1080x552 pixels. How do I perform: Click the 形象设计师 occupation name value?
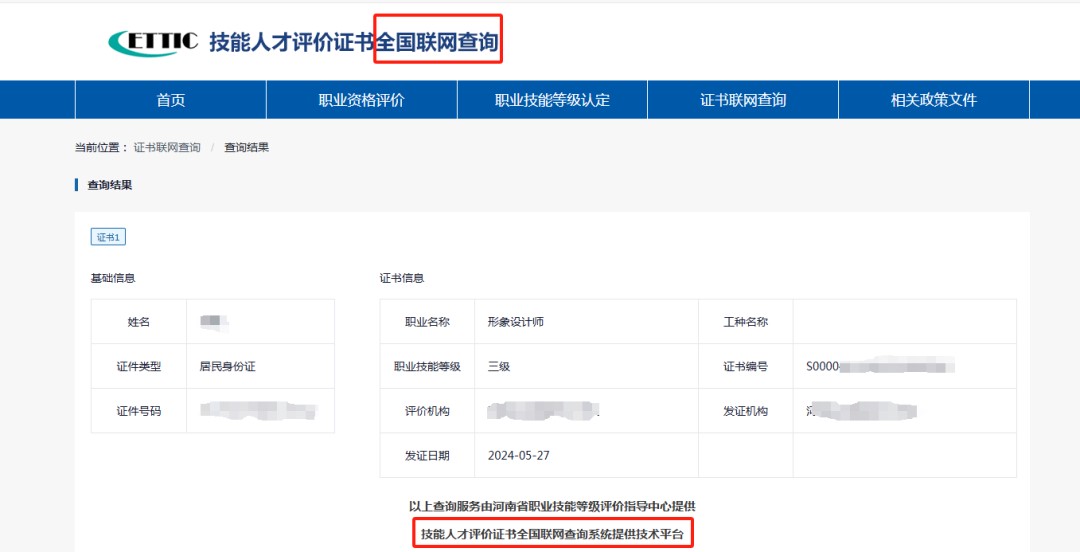pyautogui.click(x=516, y=322)
